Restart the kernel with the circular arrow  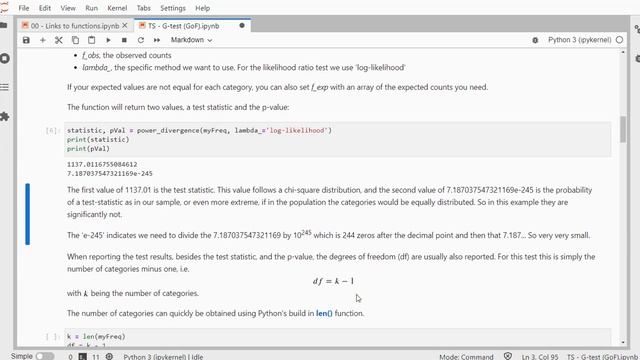pyautogui.click(x=141, y=40)
